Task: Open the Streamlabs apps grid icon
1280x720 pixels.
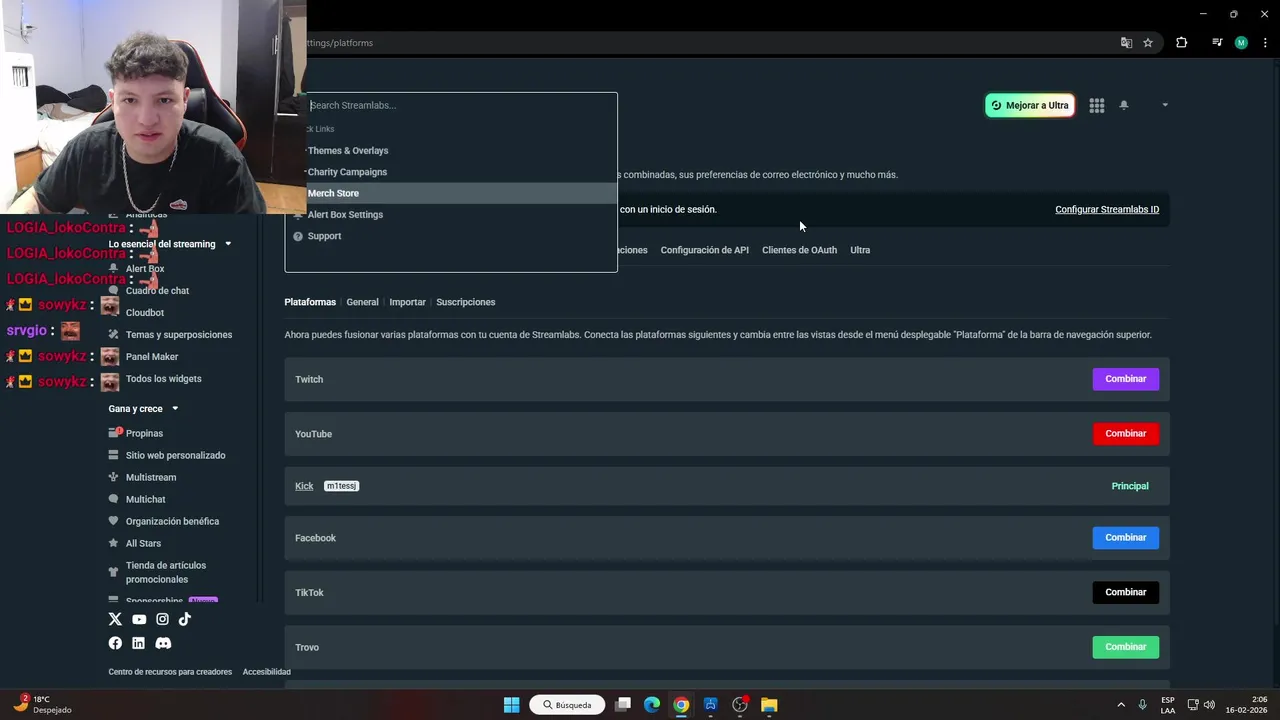Action: (1097, 105)
